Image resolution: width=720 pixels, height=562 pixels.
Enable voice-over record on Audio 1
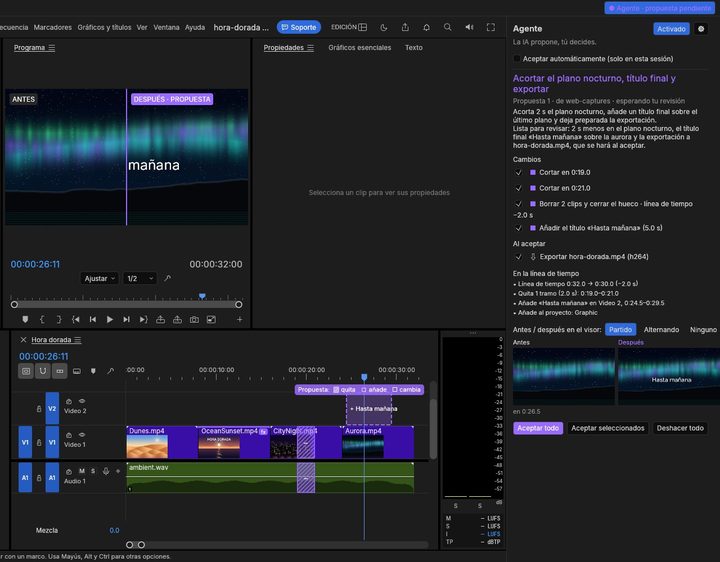pyautogui.click(x=106, y=471)
